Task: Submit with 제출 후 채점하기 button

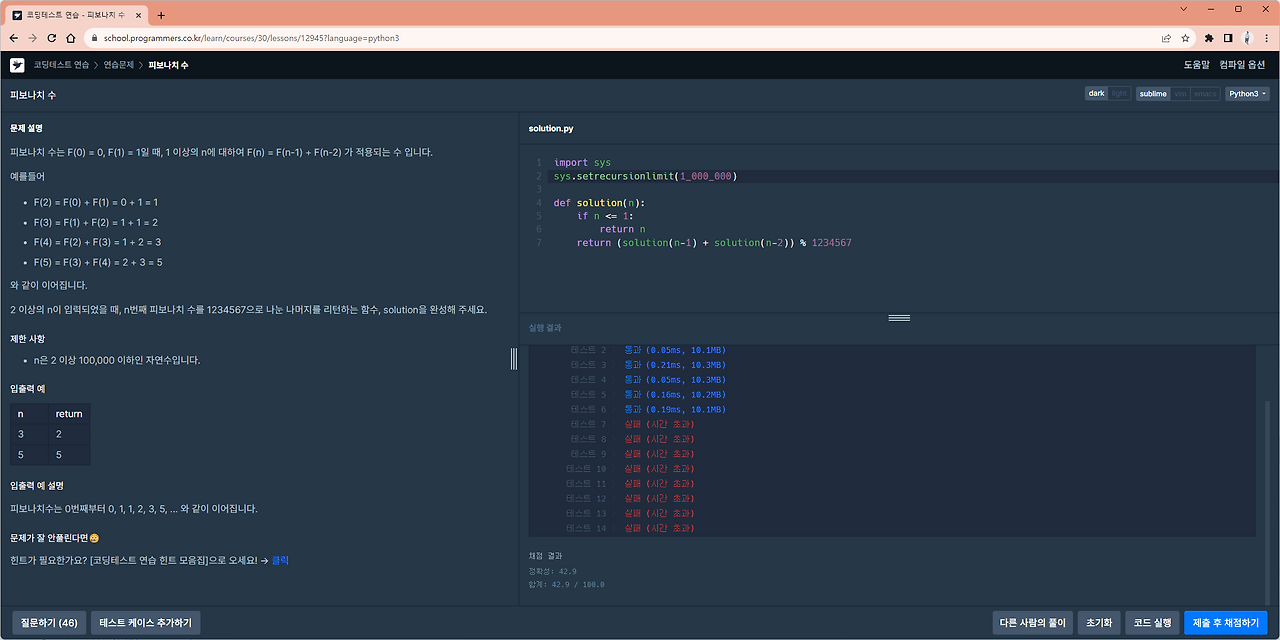Action: 1226,623
